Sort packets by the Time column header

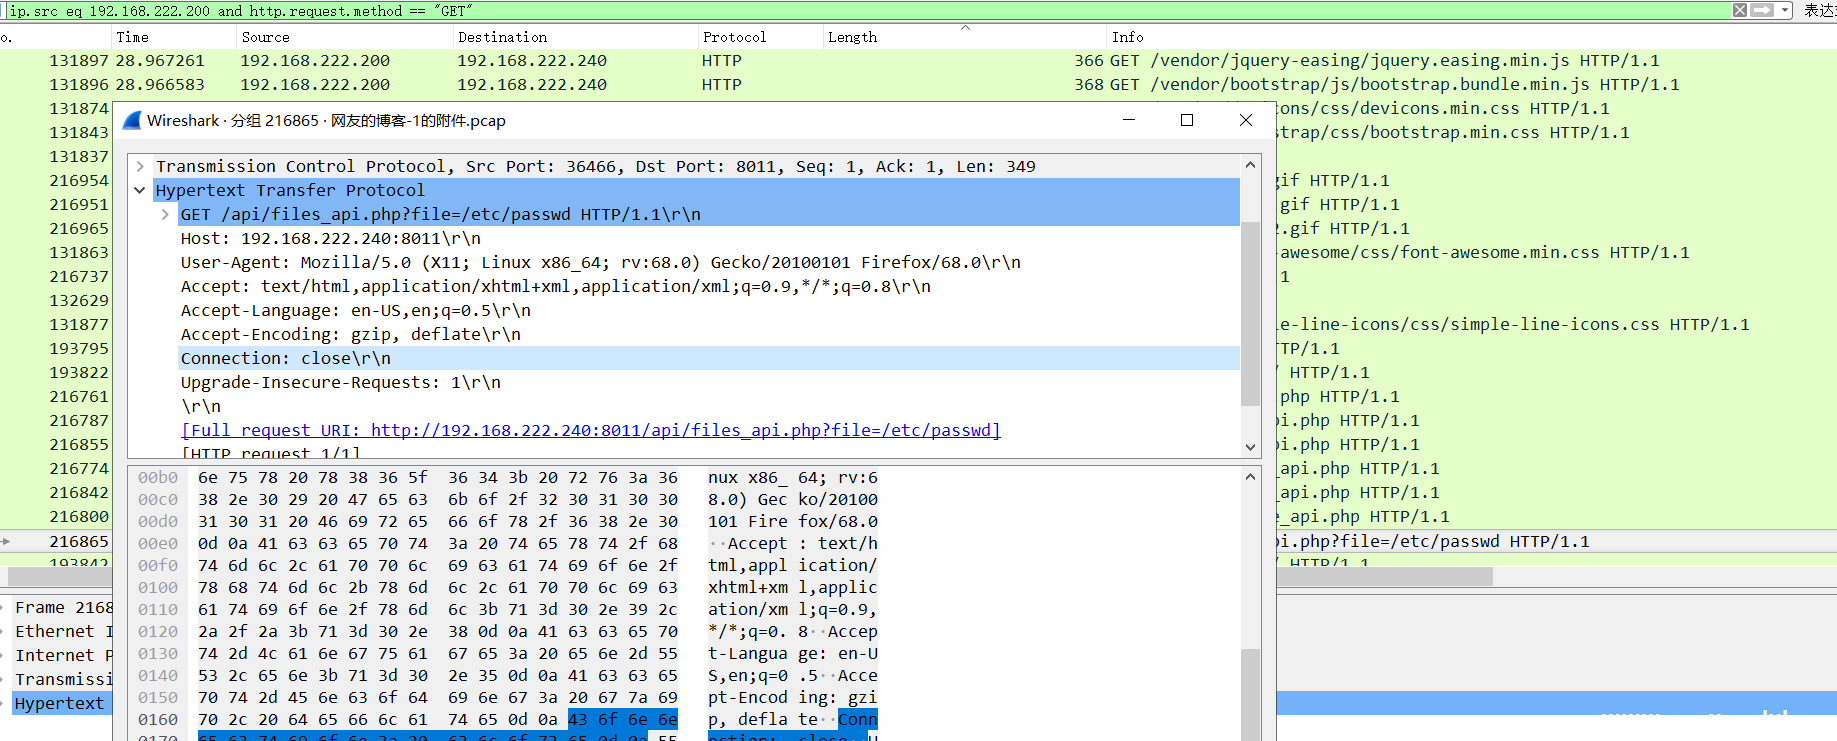(132, 37)
